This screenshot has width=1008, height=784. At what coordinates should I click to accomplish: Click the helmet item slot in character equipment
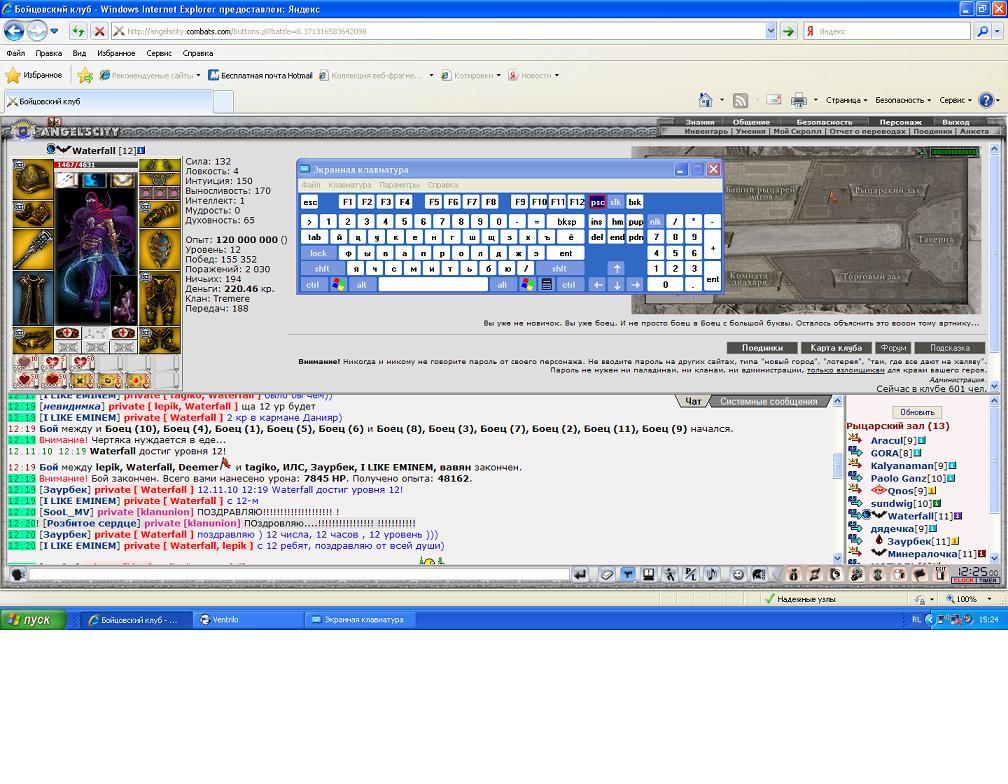click(32, 179)
